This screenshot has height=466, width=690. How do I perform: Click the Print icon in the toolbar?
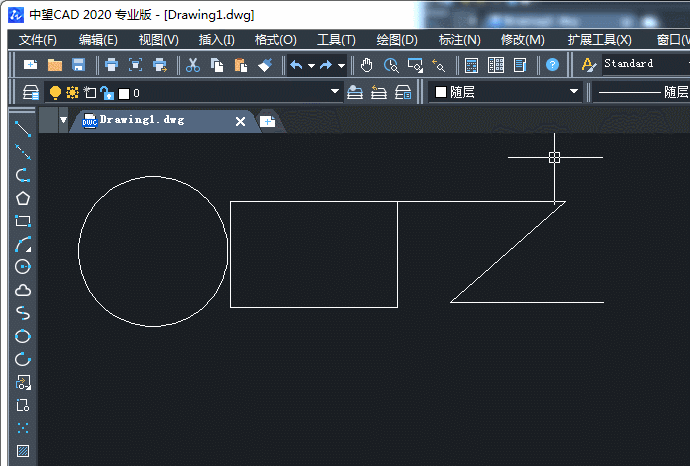coord(111,65)
